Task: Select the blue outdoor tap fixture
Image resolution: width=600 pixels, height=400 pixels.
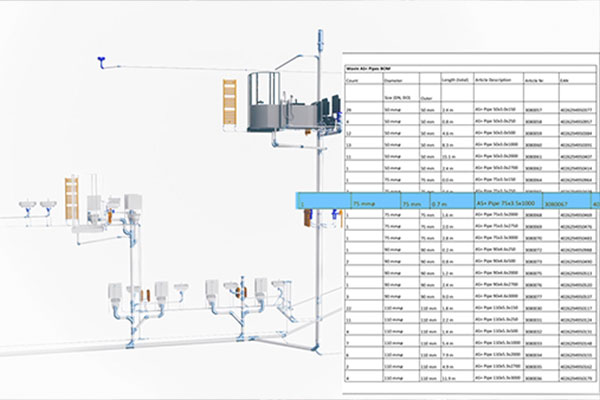Action: (99, 62)
